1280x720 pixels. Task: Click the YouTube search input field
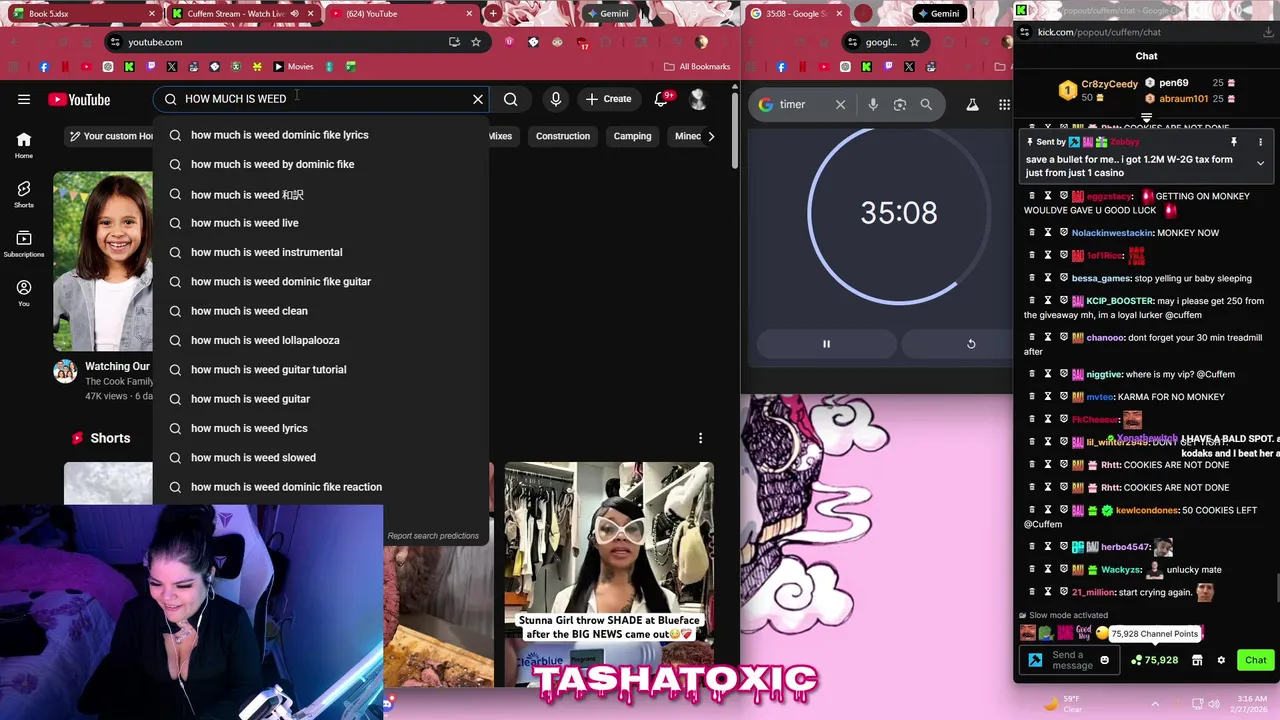(320, 99)
